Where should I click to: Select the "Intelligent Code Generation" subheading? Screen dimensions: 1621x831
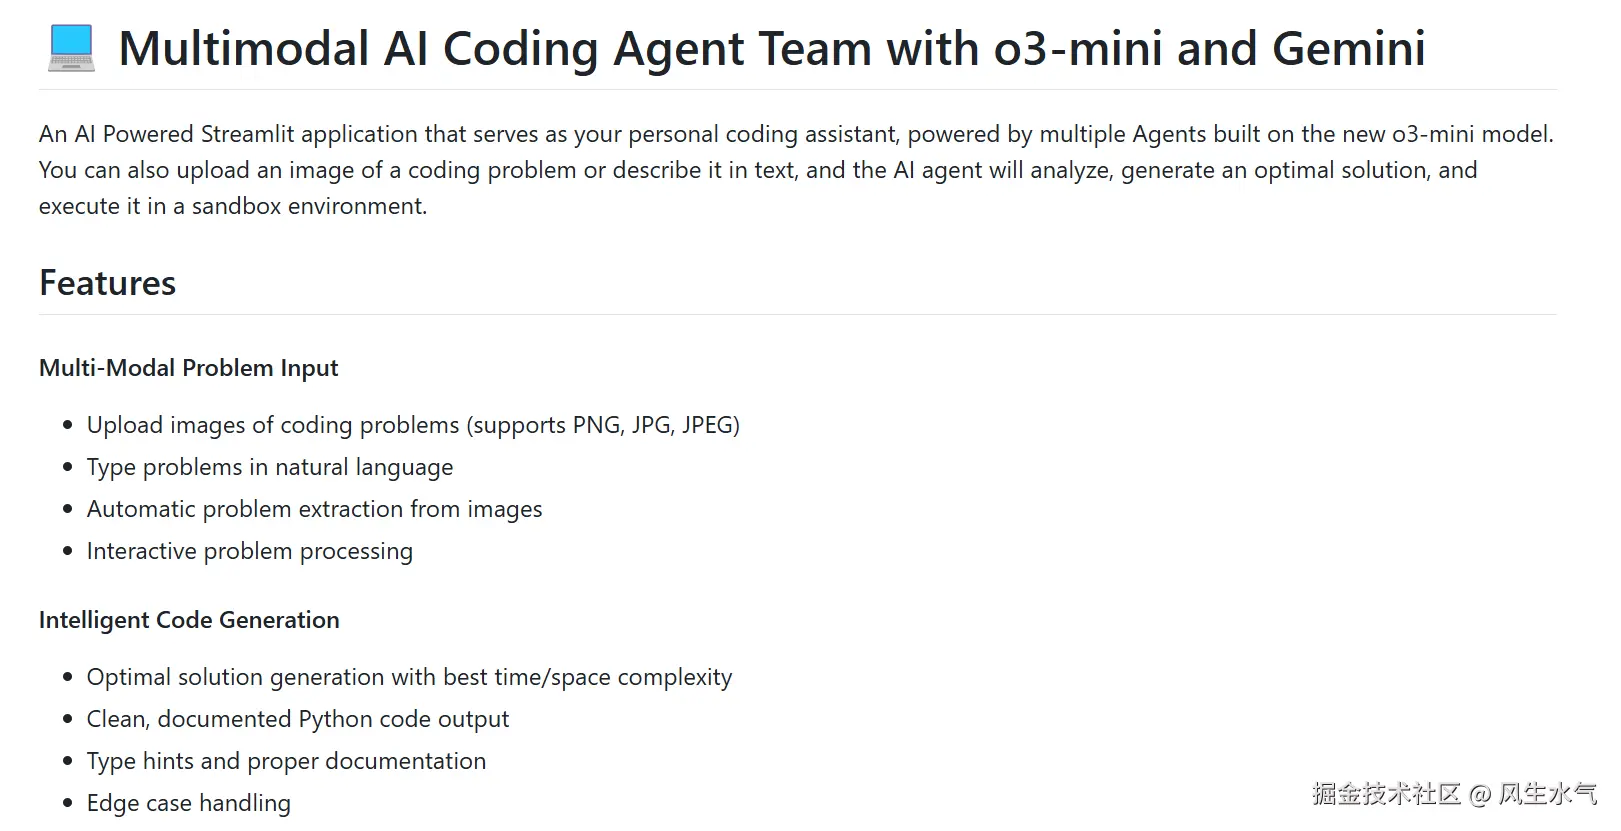click(189, 620)
